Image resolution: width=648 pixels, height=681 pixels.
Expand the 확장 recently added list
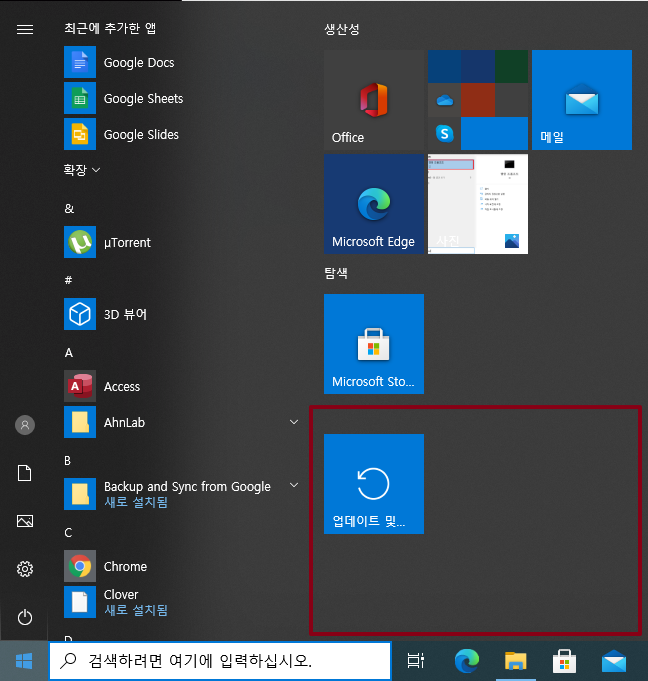point(82,169)
